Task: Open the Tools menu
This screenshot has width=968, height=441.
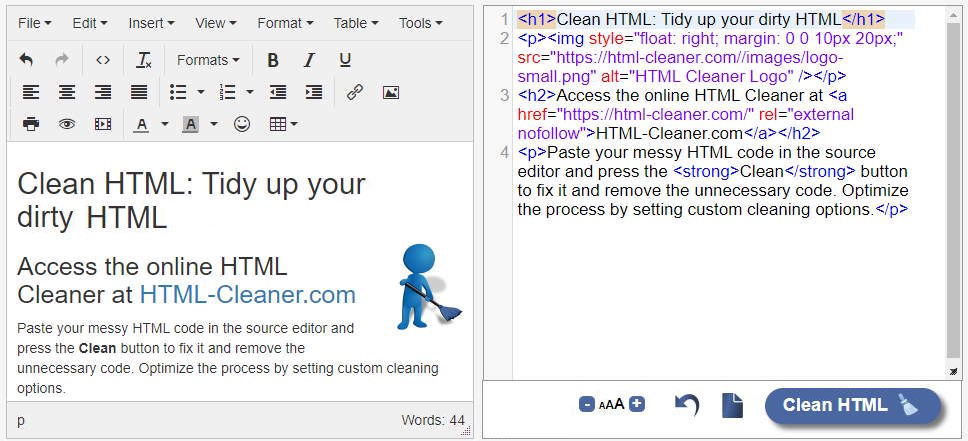Action: (x=420, y=23)
